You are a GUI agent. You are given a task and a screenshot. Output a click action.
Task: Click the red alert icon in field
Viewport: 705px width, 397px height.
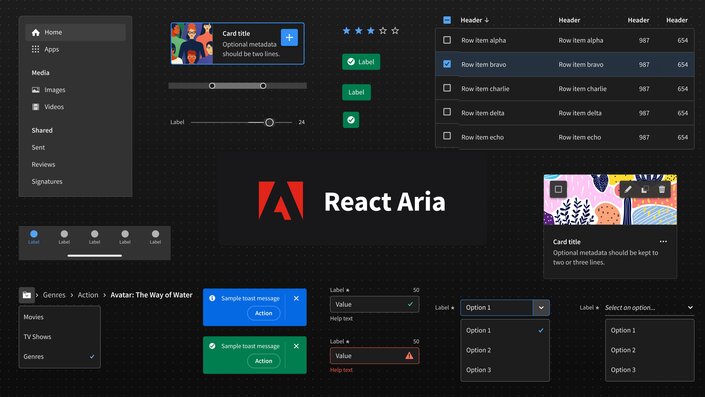pos(409,356)
